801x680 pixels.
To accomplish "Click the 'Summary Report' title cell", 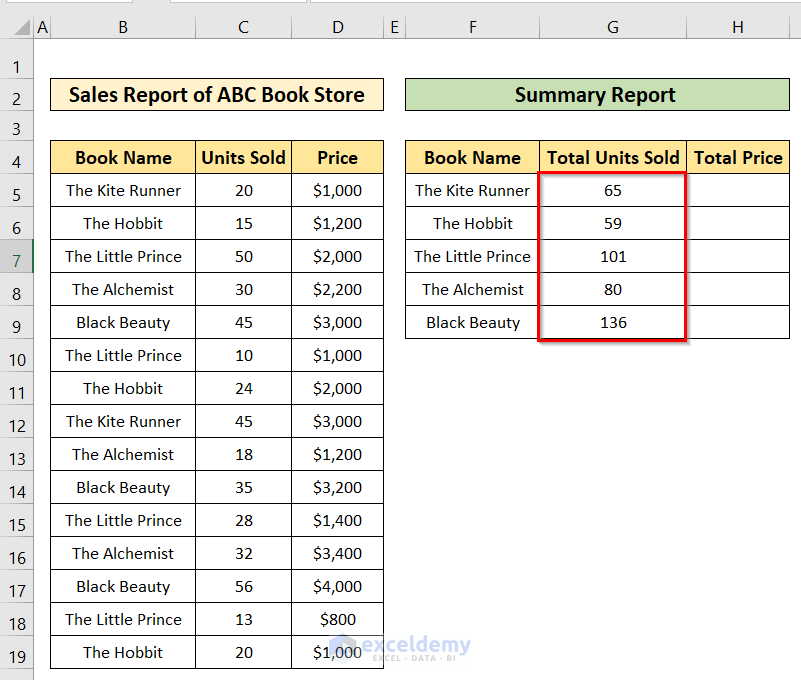I will click(595, 95).
